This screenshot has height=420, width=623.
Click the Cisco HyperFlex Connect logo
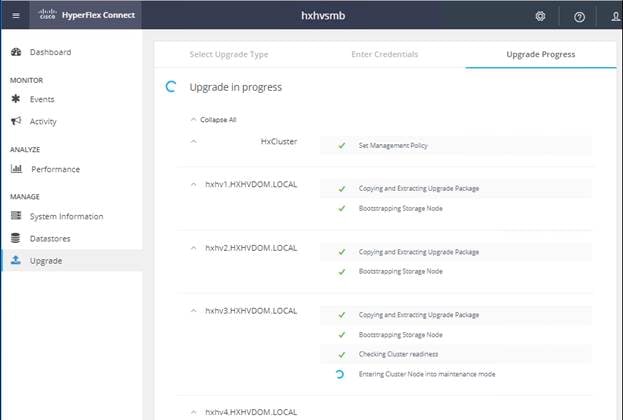pyautogui.click(x=86, y=15)
